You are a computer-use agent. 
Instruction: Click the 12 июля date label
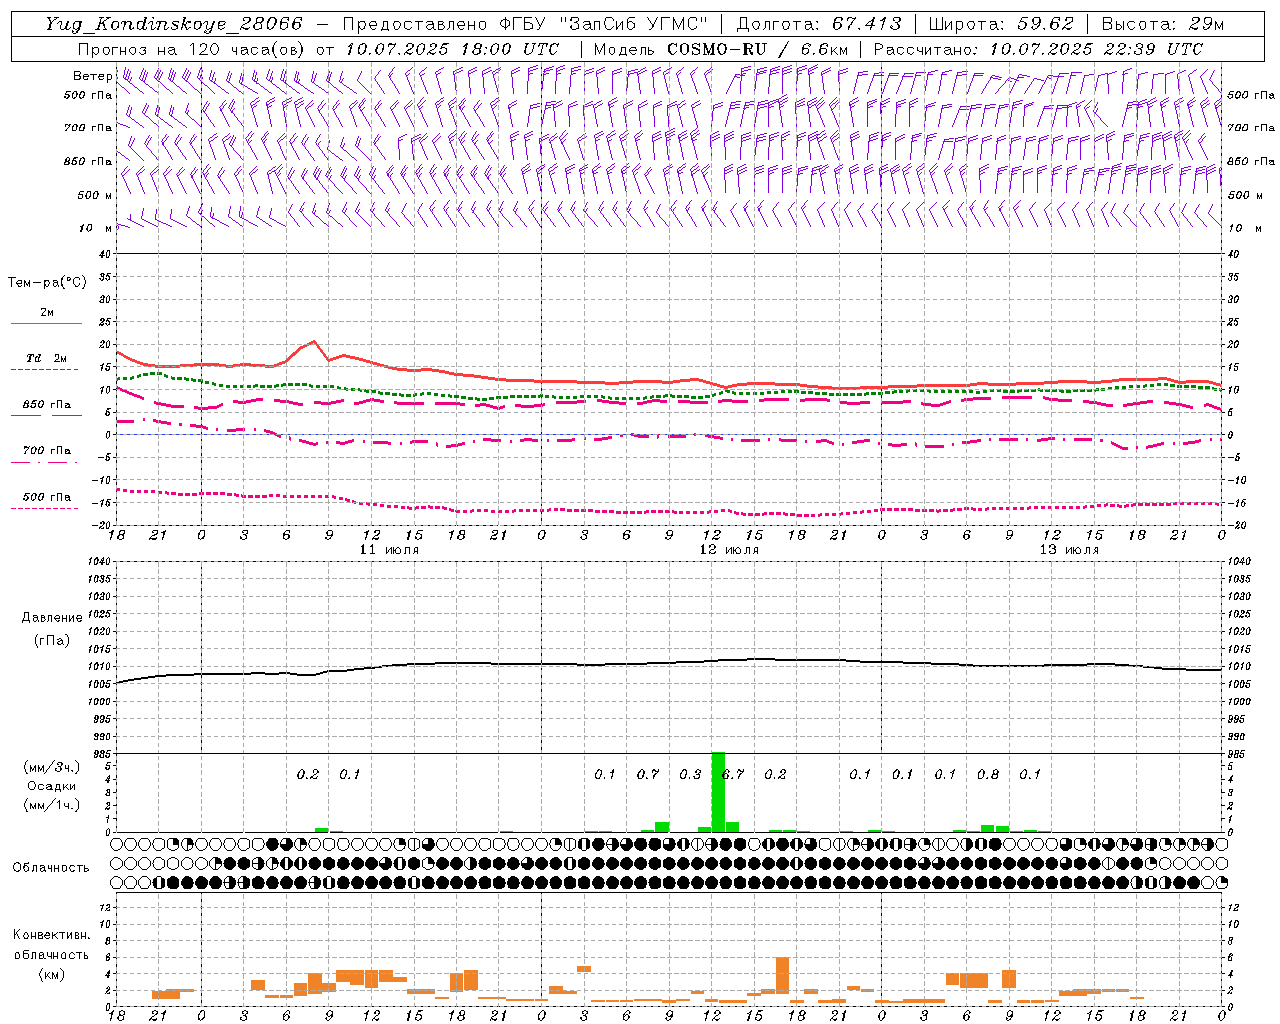click(729, 550)
